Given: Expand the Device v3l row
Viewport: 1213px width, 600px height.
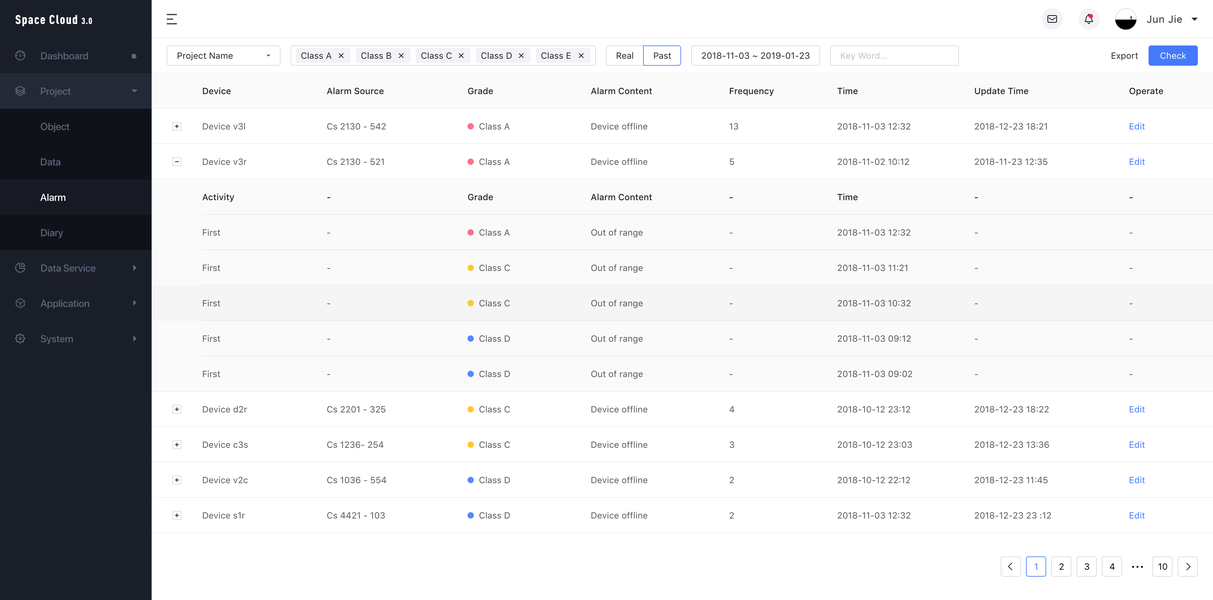Looking at the screenshot, I should click(177, 126).
